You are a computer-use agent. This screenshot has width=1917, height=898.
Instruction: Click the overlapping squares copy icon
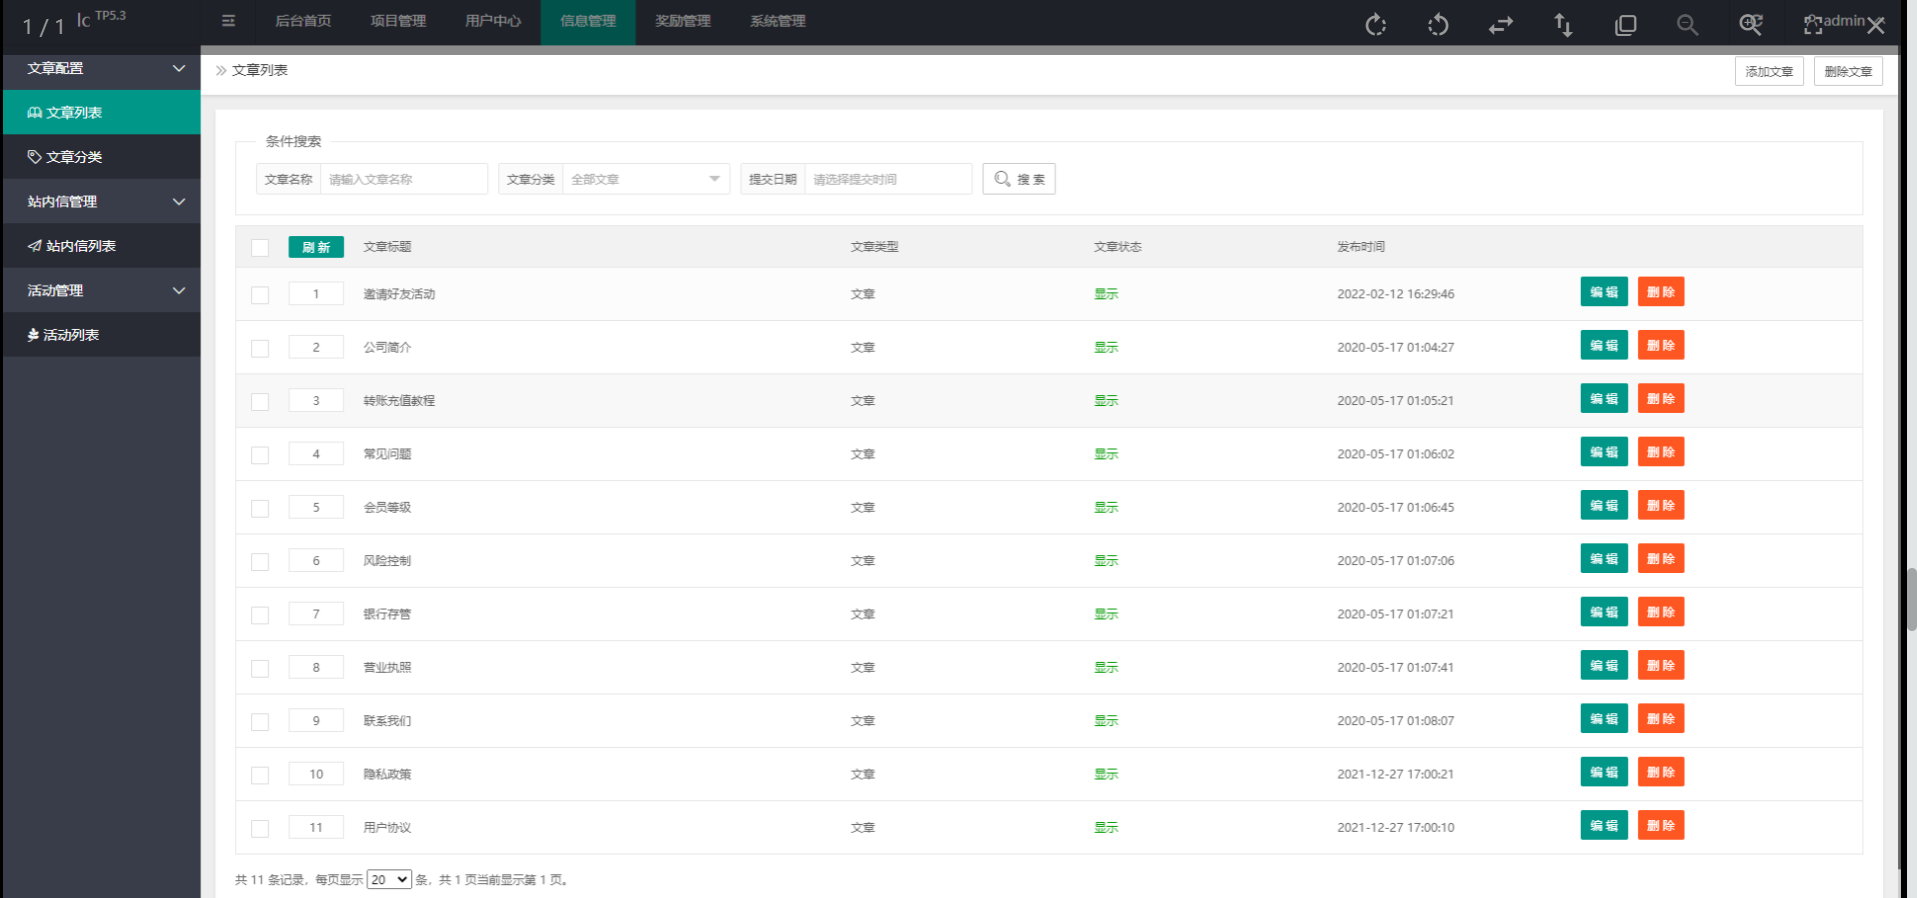click(1625, 25)
